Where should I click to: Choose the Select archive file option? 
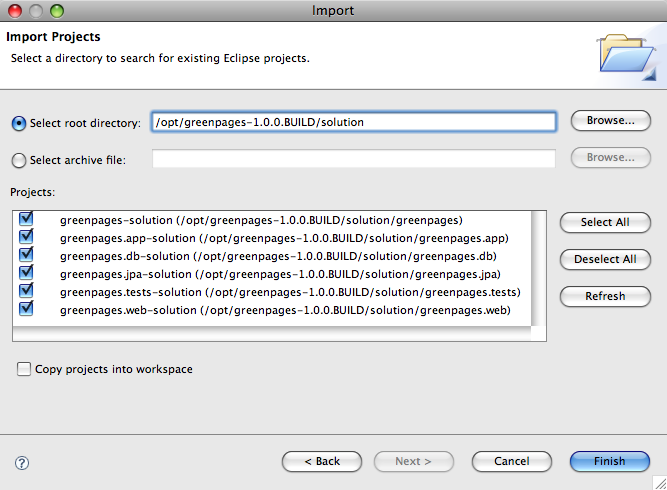18,159
